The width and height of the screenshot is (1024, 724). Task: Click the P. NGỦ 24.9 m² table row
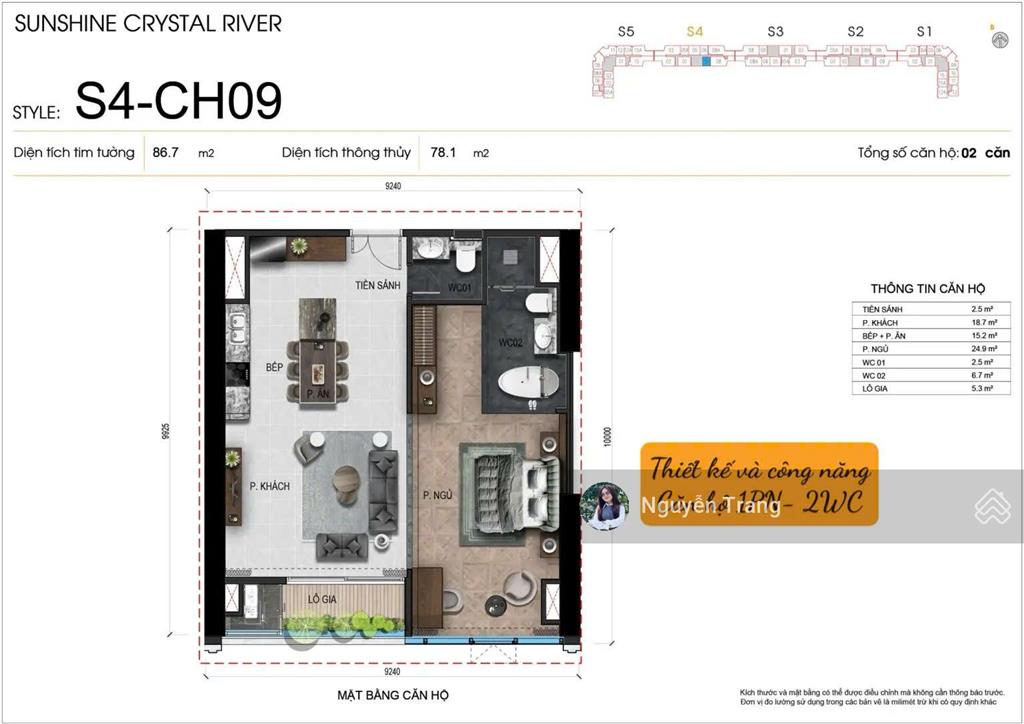coord(931,349)
